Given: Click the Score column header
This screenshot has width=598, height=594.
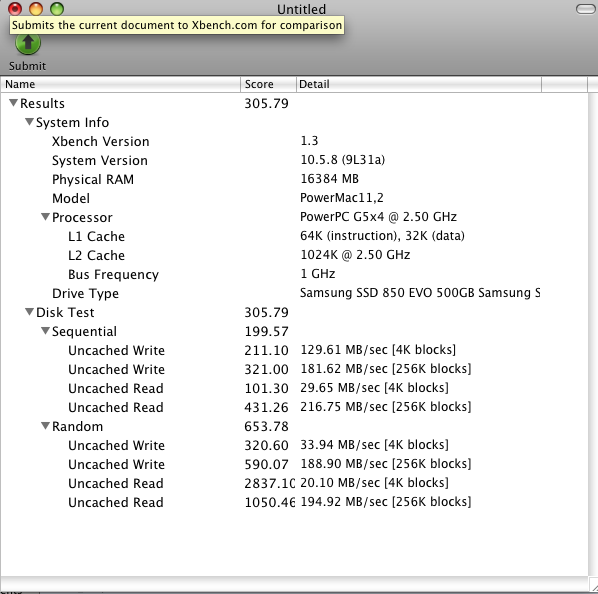Looking at the screenshot, I should [x=268, y=84].
